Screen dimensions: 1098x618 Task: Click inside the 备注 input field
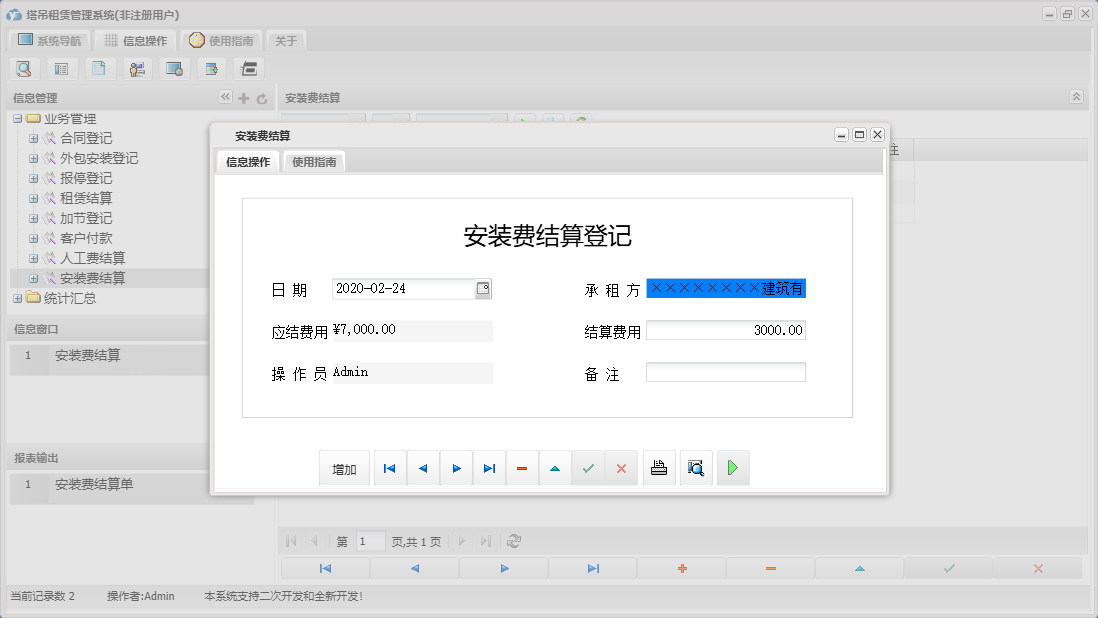point(727,372)
